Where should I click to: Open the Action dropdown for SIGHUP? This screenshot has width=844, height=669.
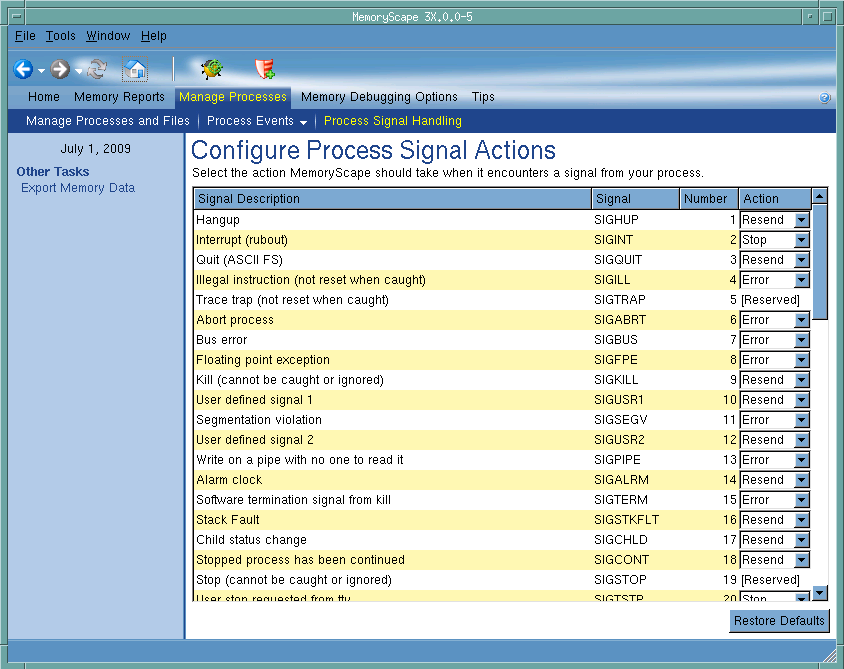[801, 220]
